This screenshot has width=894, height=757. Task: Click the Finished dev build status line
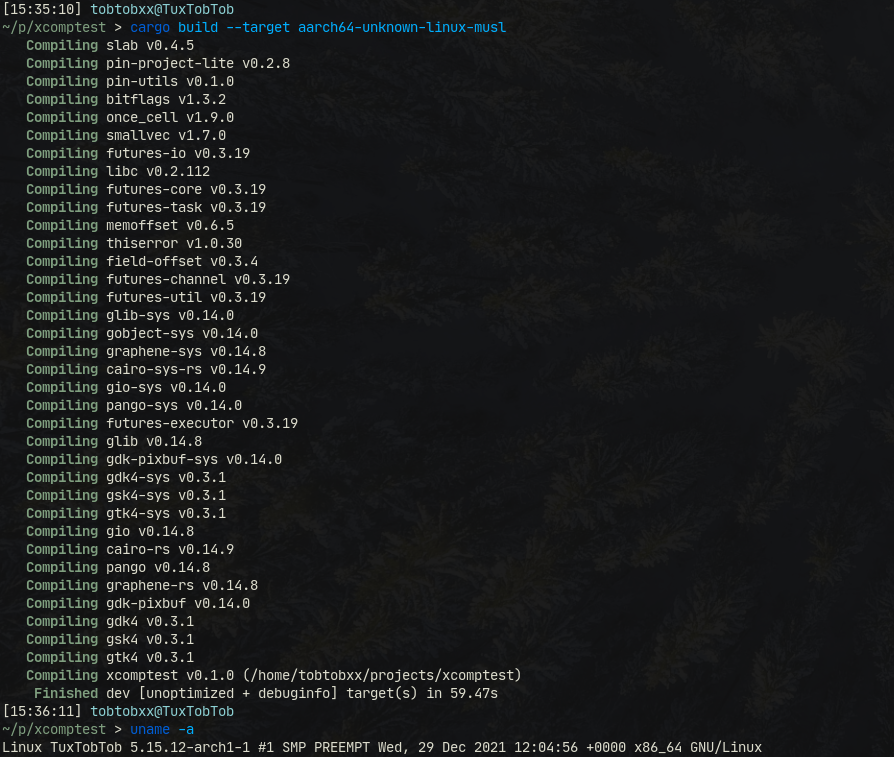(x=266, y=694)
